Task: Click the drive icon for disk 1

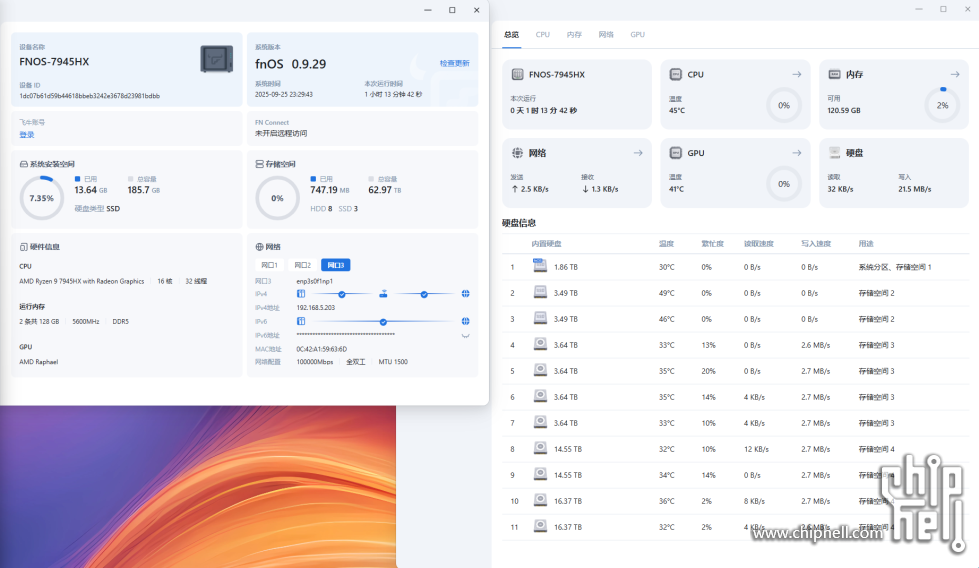Action: [540, 266]
